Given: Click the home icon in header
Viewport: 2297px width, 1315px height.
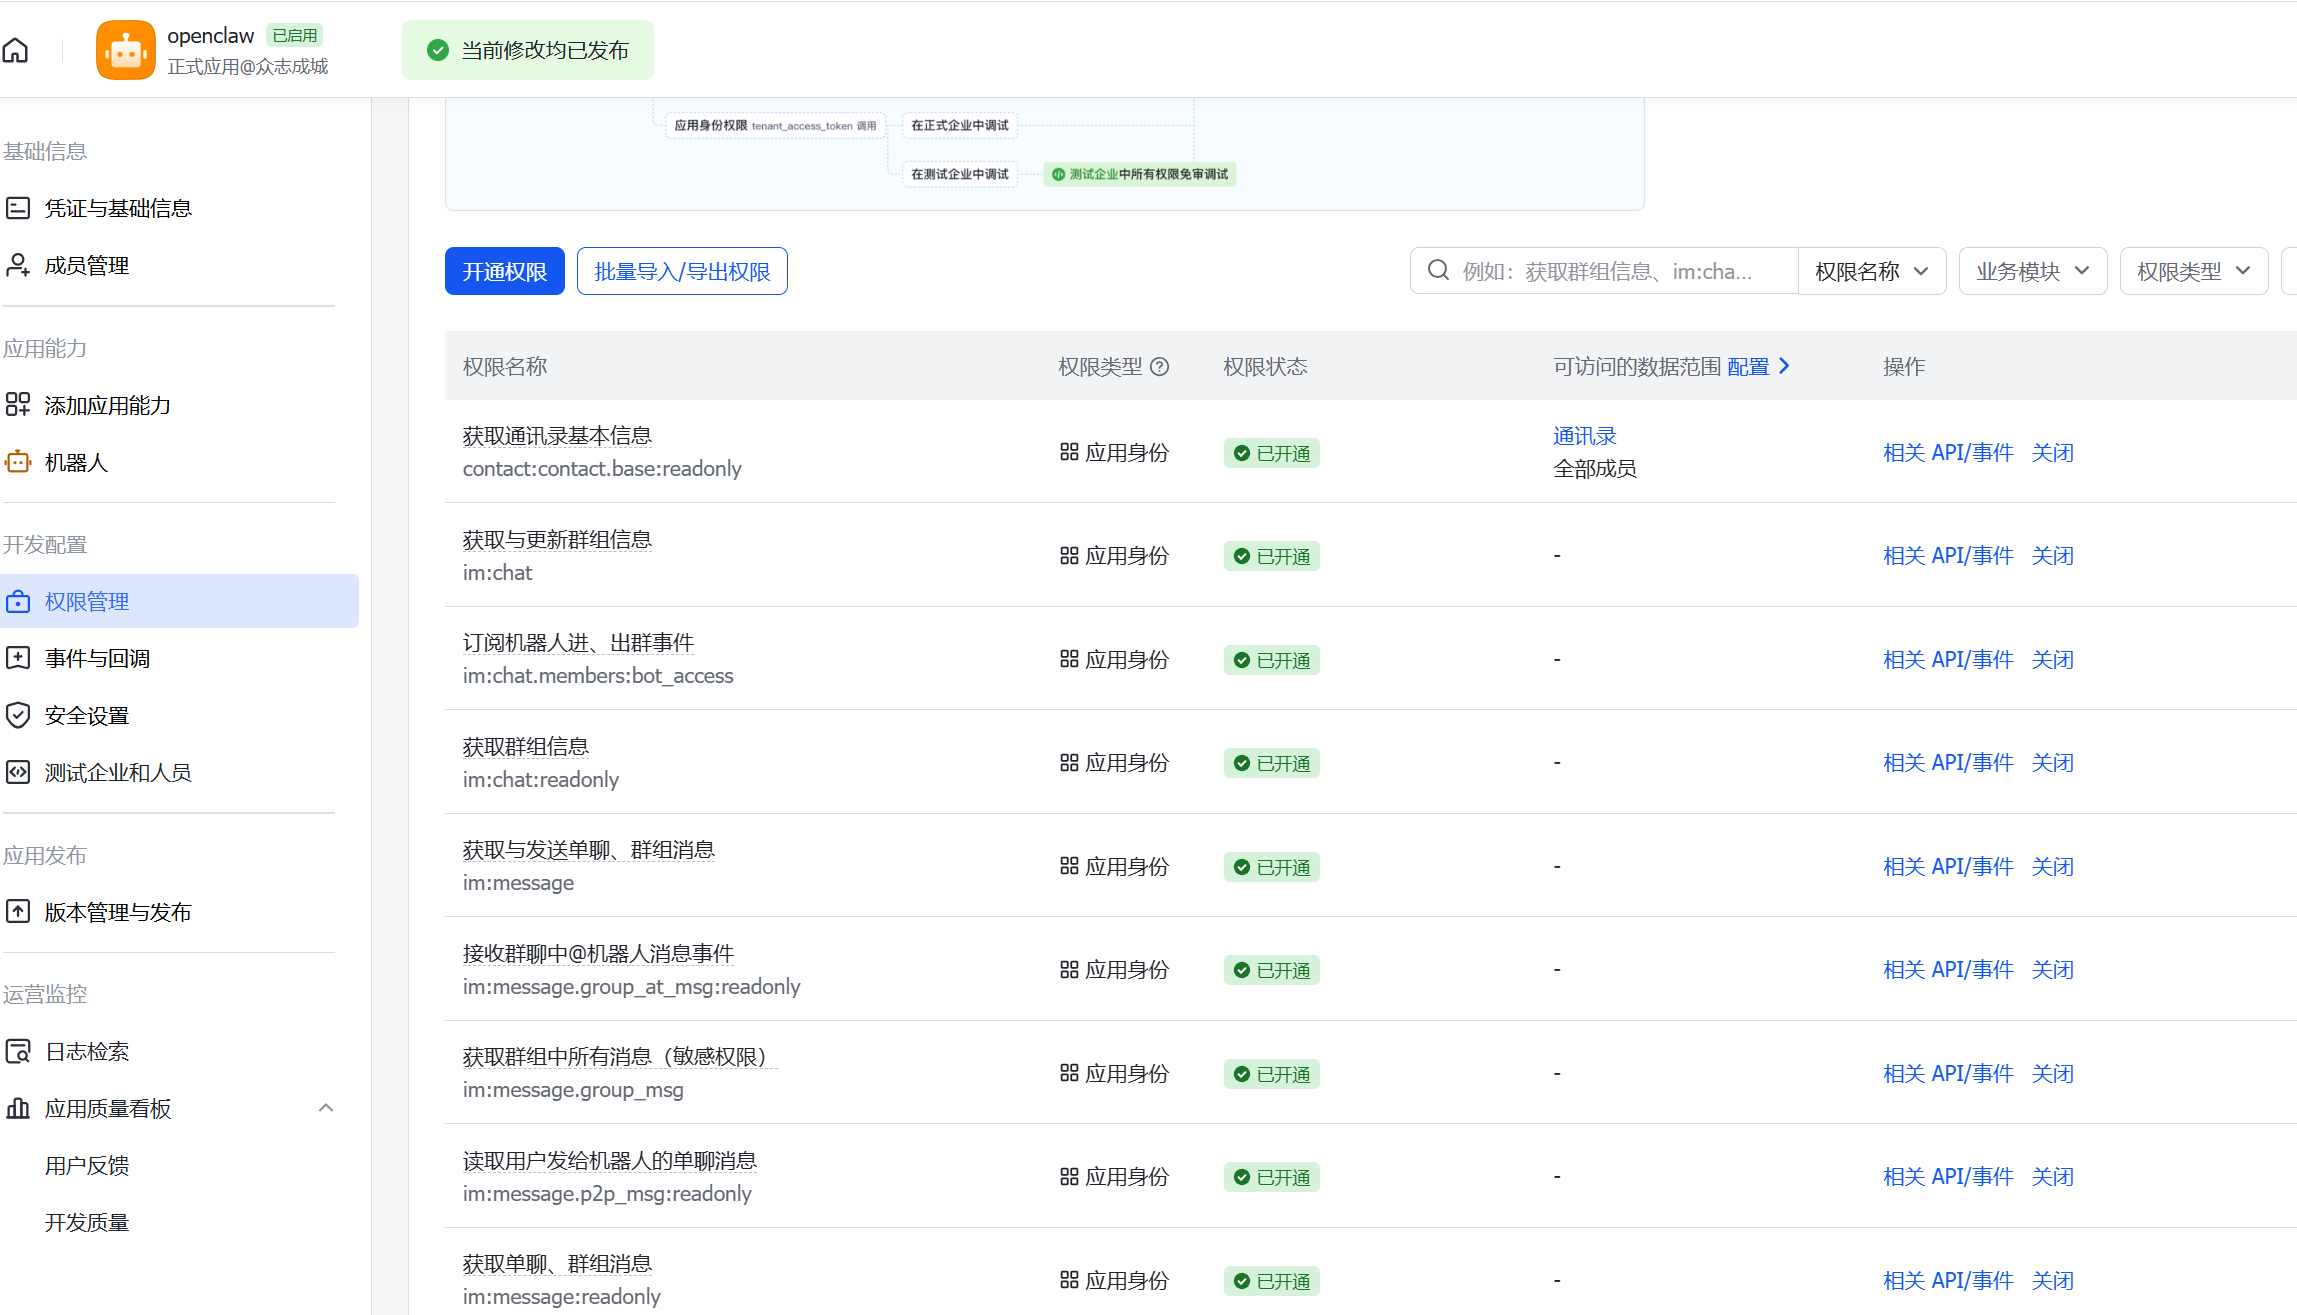Looking at the screenshot, I should click(x=16, y=50).
